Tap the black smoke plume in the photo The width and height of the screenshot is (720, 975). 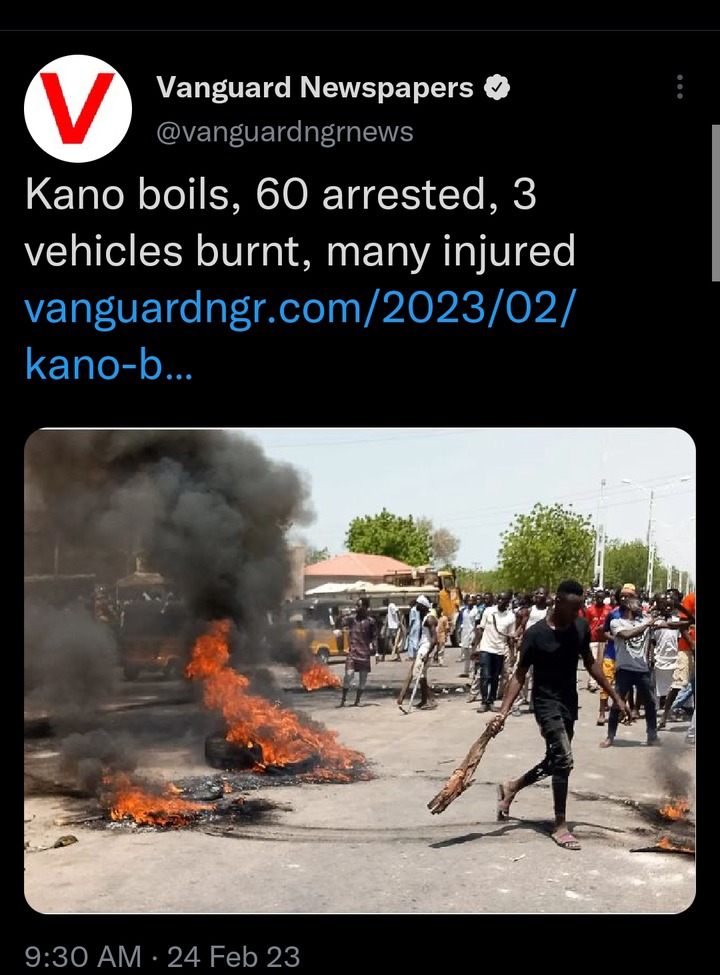tap(168, 535)
